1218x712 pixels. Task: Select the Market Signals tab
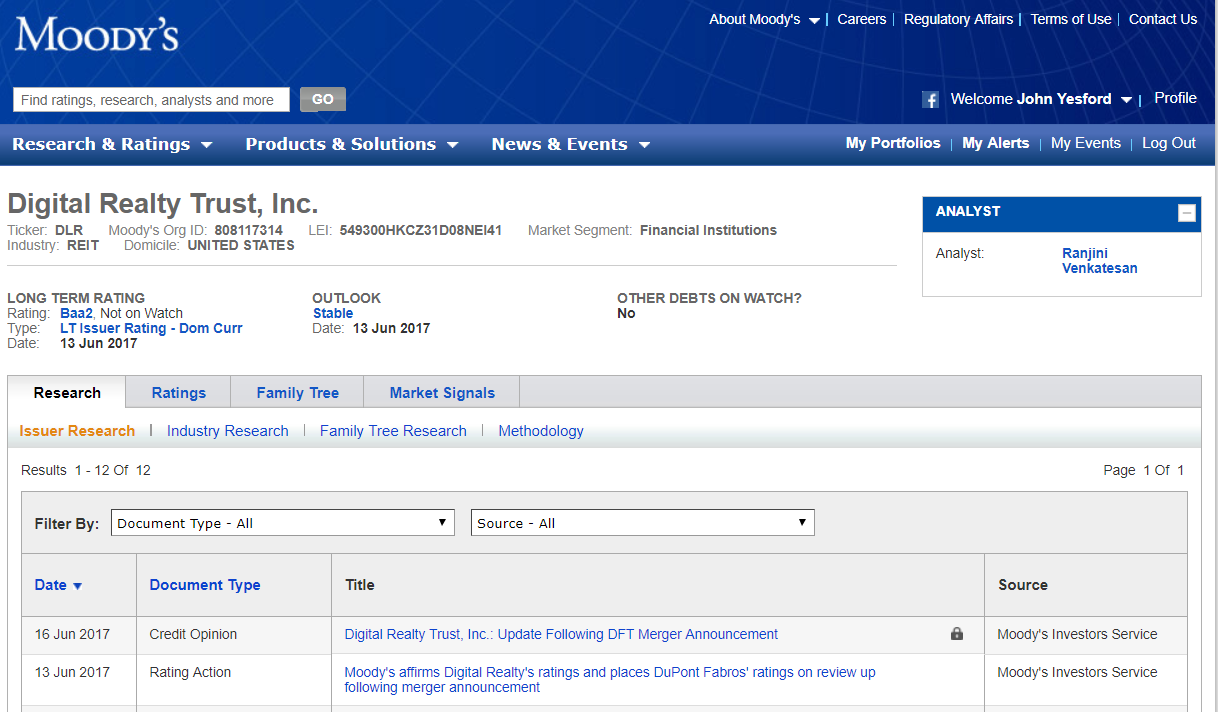tap(441, 392)
